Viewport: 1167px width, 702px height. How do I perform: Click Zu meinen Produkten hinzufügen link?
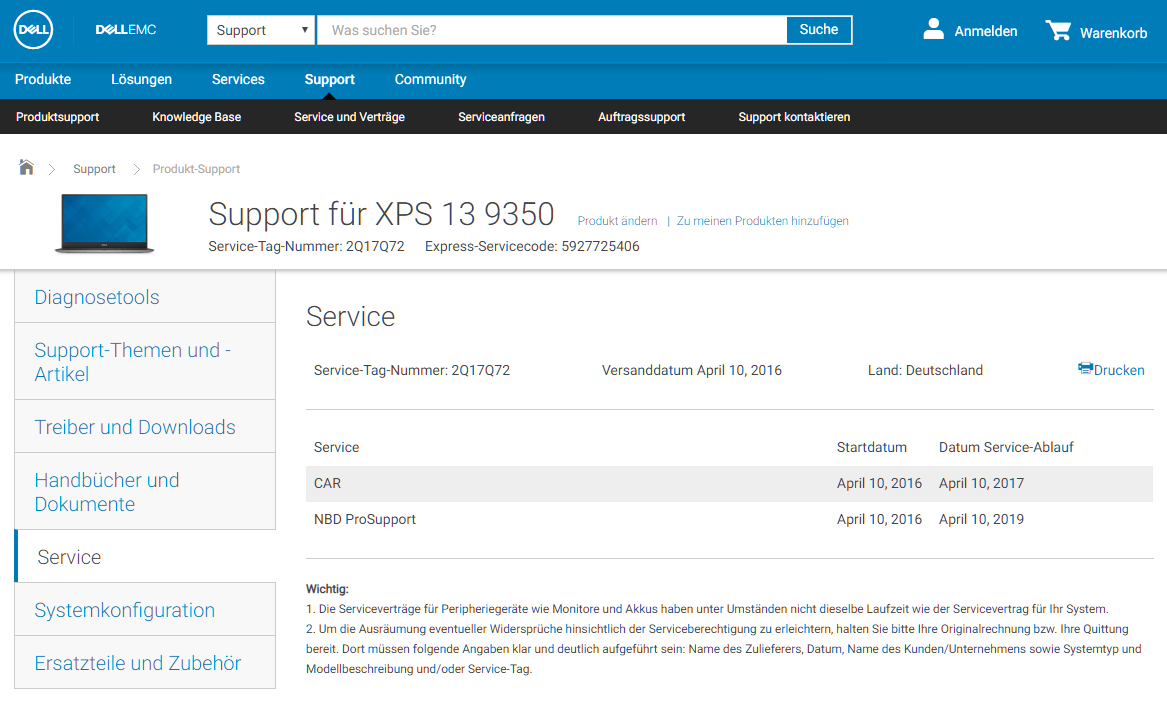[x=762, y=221]
